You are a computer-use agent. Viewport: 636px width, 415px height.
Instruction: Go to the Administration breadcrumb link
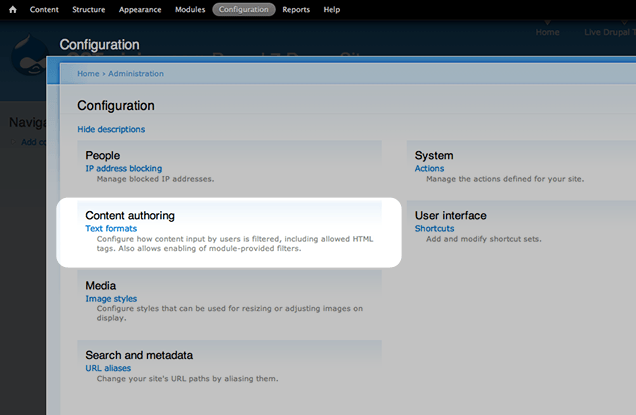(x=136, y=73)
